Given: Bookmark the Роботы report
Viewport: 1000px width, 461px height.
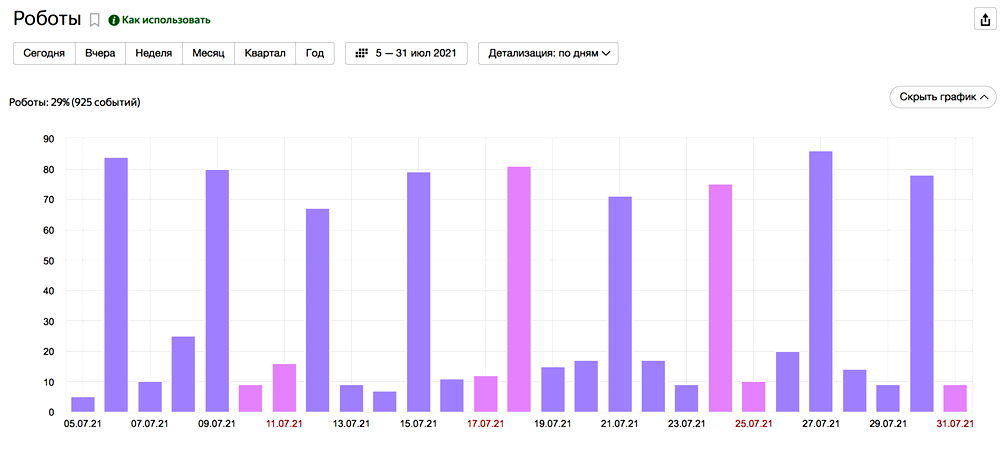Looking at the screenshot, I should click(x=95, y=20).
